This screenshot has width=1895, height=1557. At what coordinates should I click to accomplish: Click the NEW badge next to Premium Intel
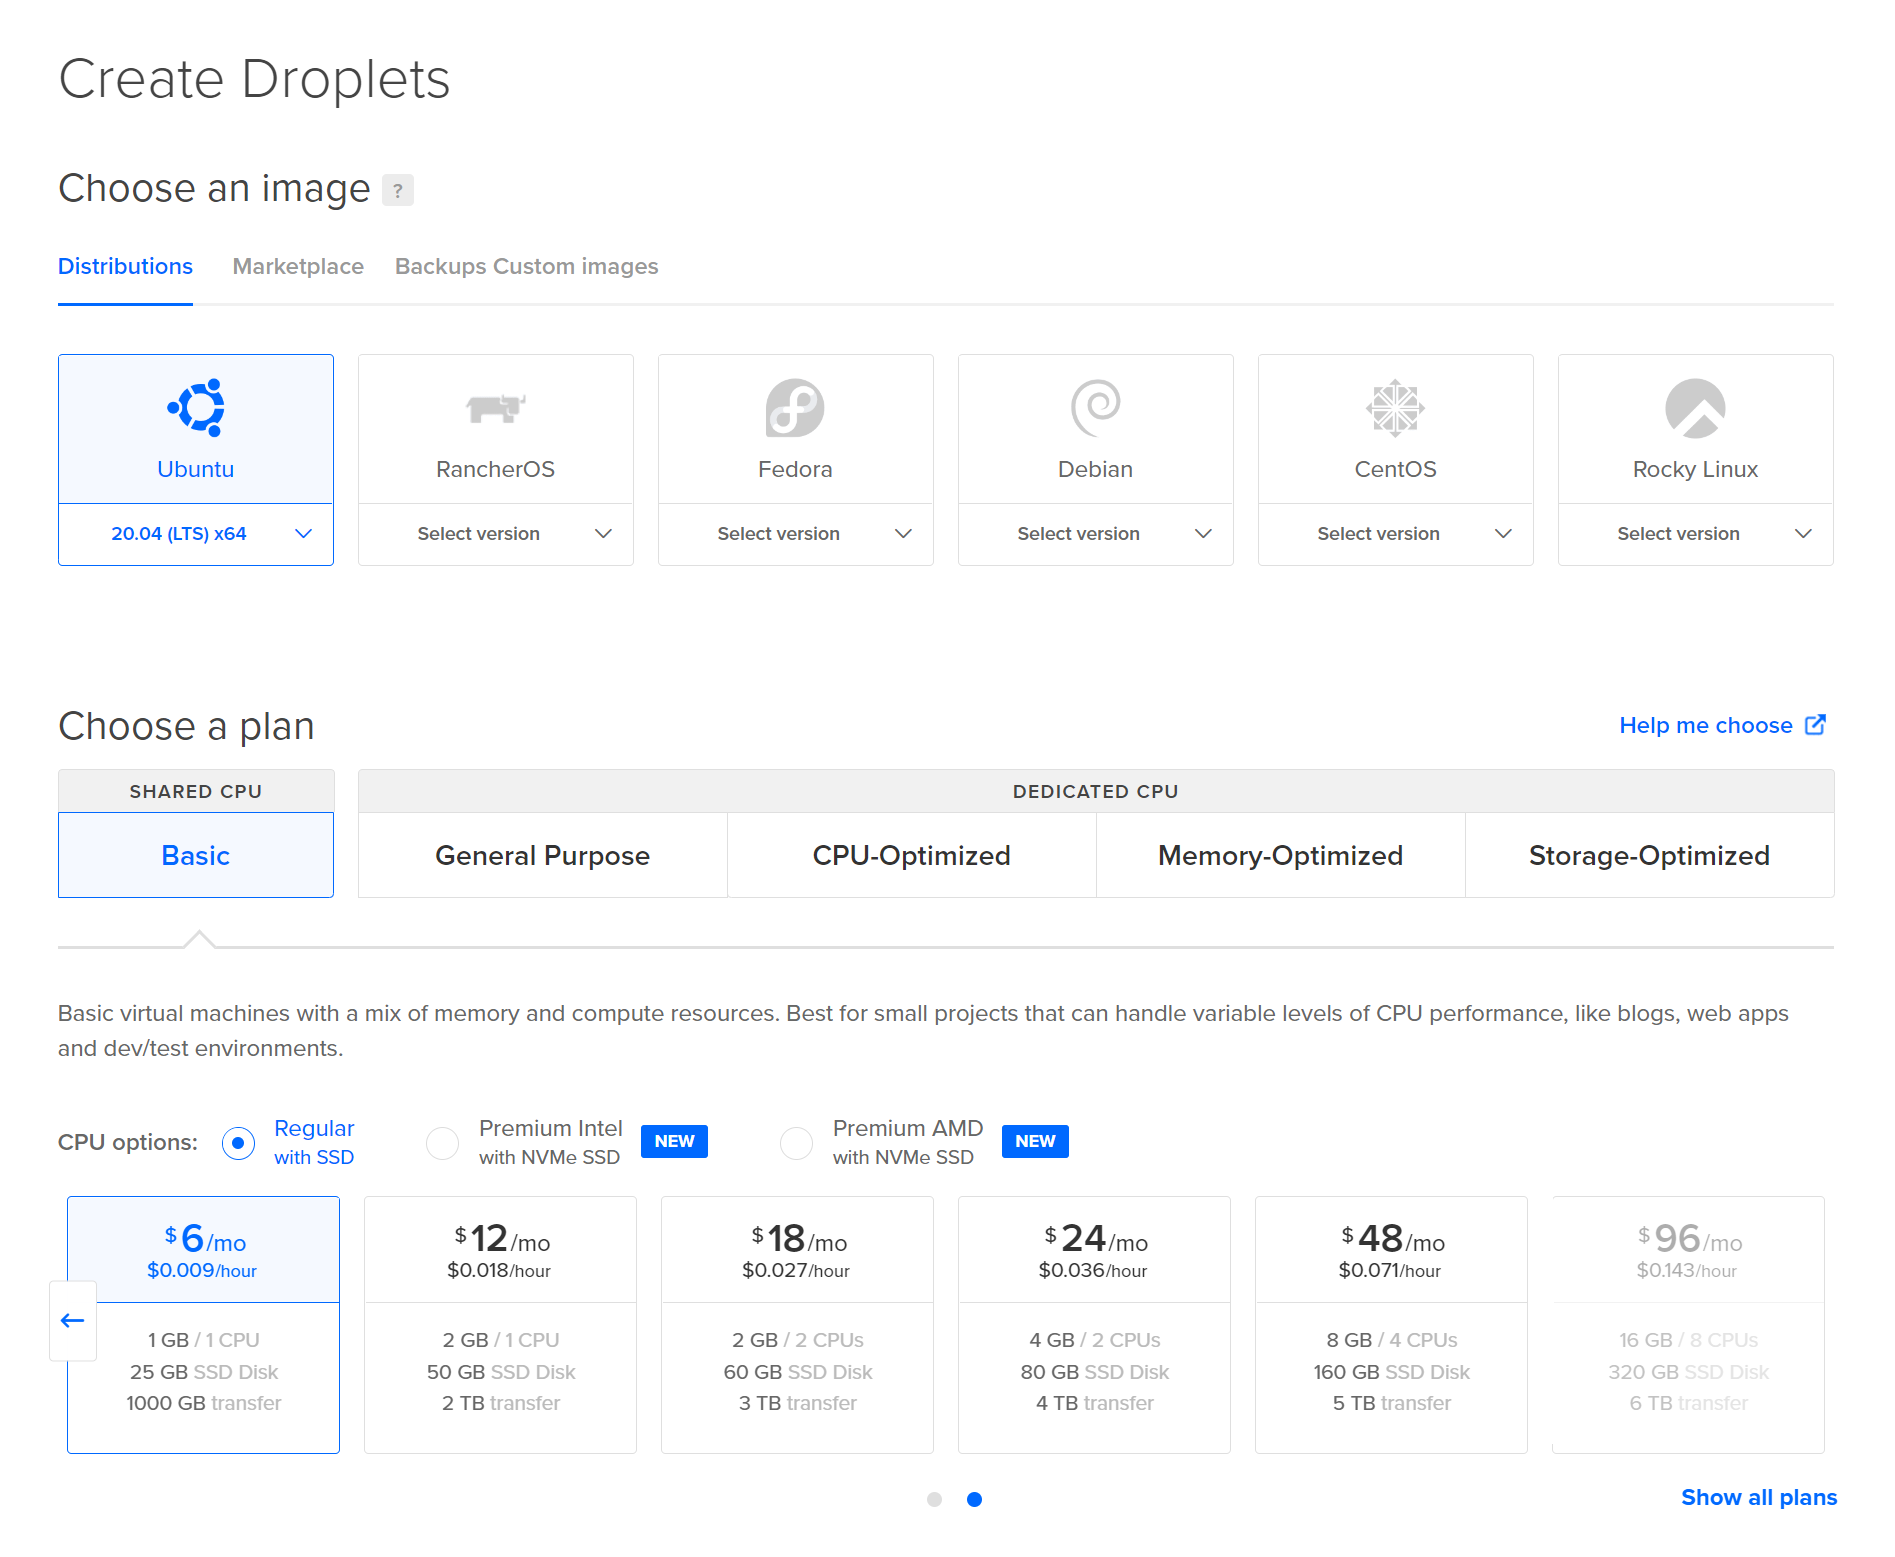coord(675,1141)
